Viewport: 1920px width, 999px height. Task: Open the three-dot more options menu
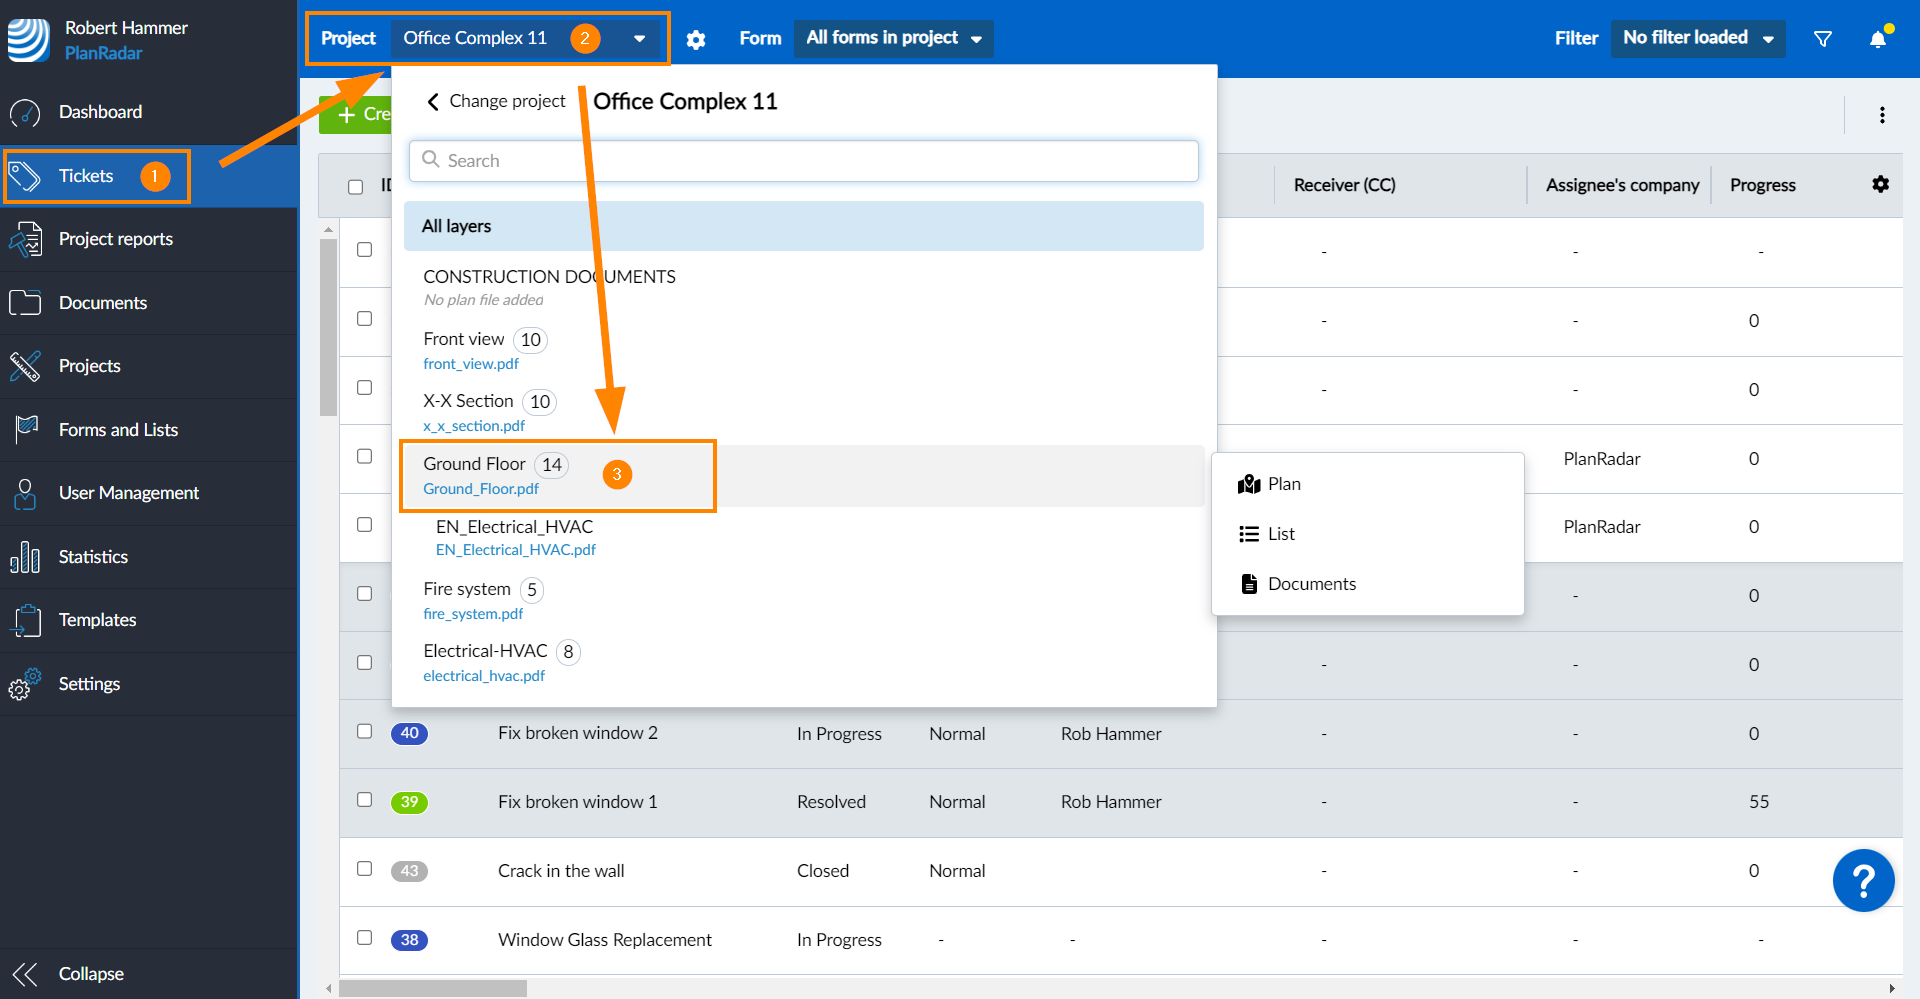pos(1882,115)
